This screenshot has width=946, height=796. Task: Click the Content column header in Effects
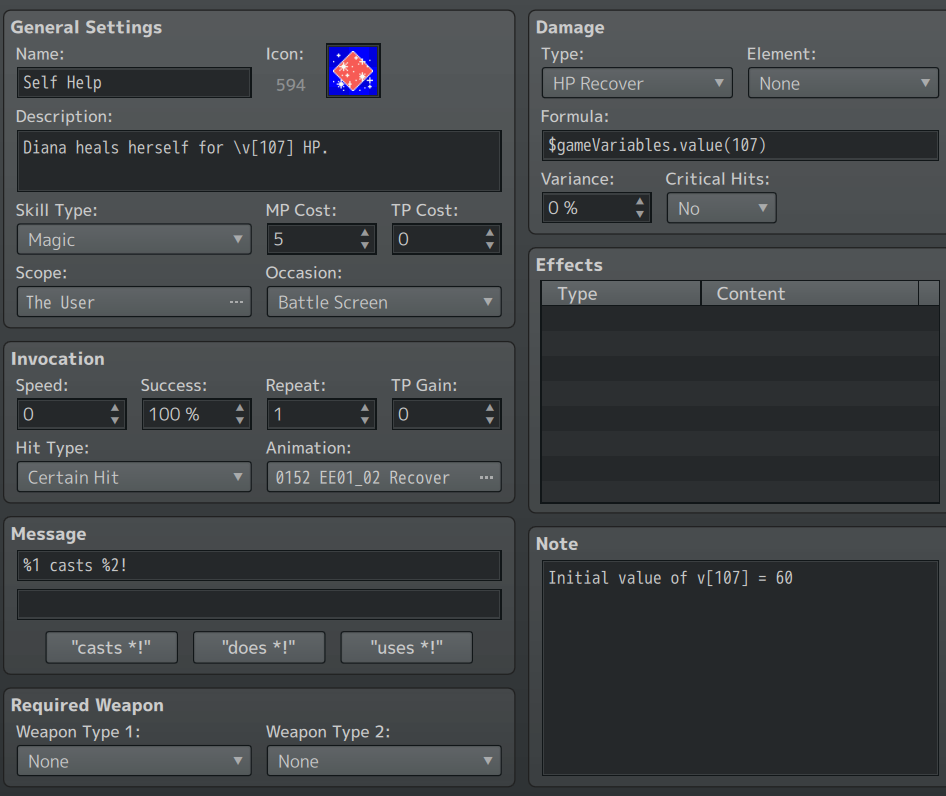[810, 293]
